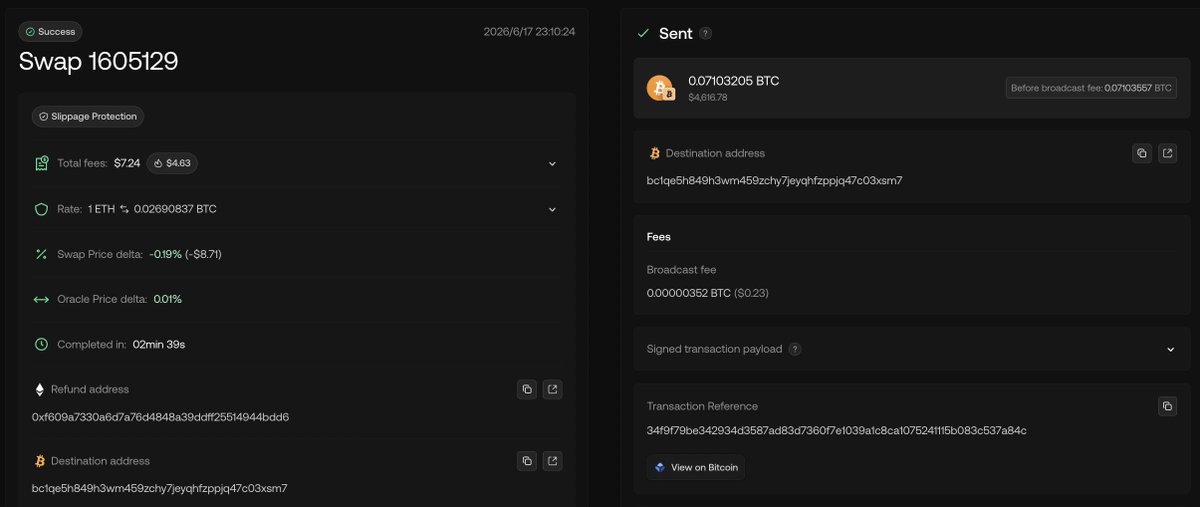Click the timestamp 2026/6/17 23:10:24
Screen dimensions: 1200x507
529,31
